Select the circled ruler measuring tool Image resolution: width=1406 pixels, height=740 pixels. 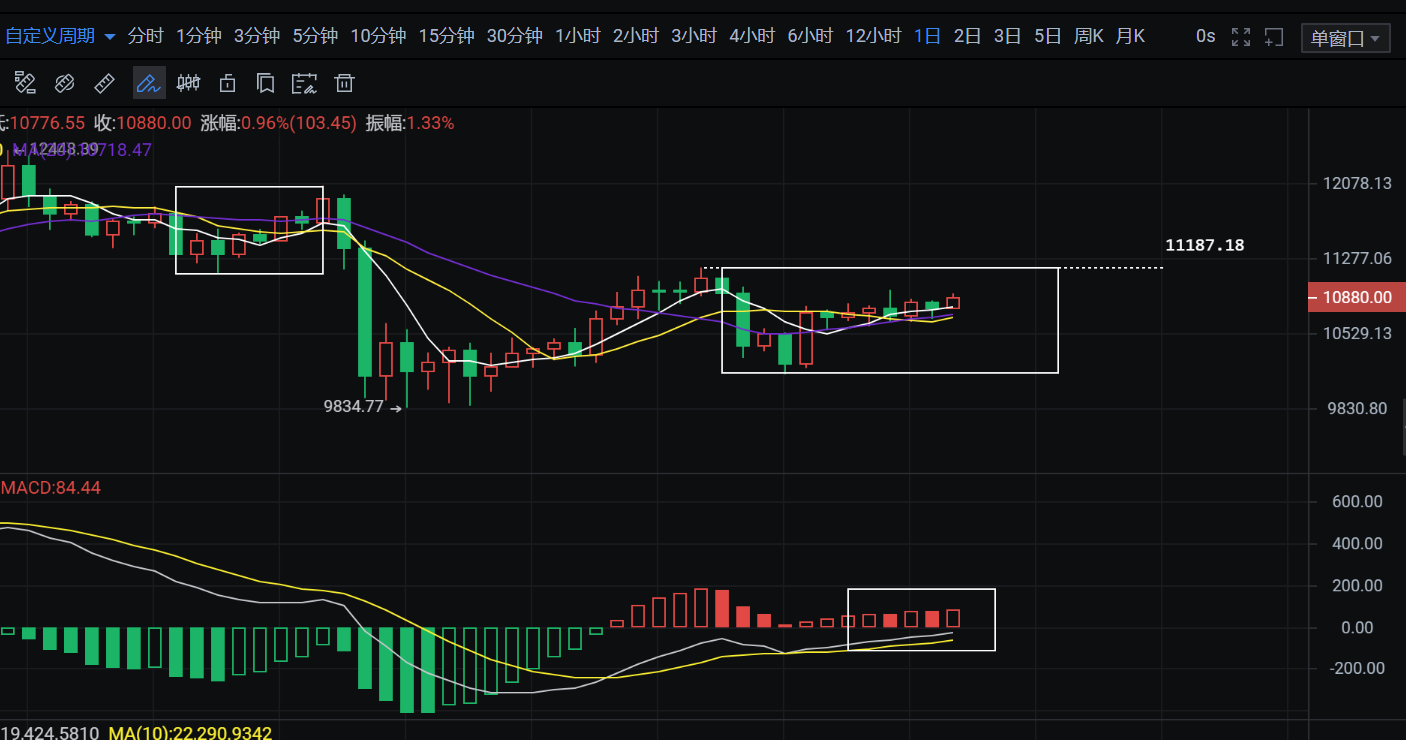click(x=65, y=83)
